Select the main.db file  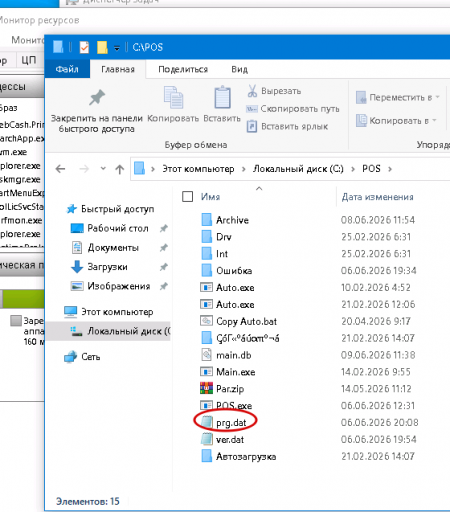click(x=226, y=355)
